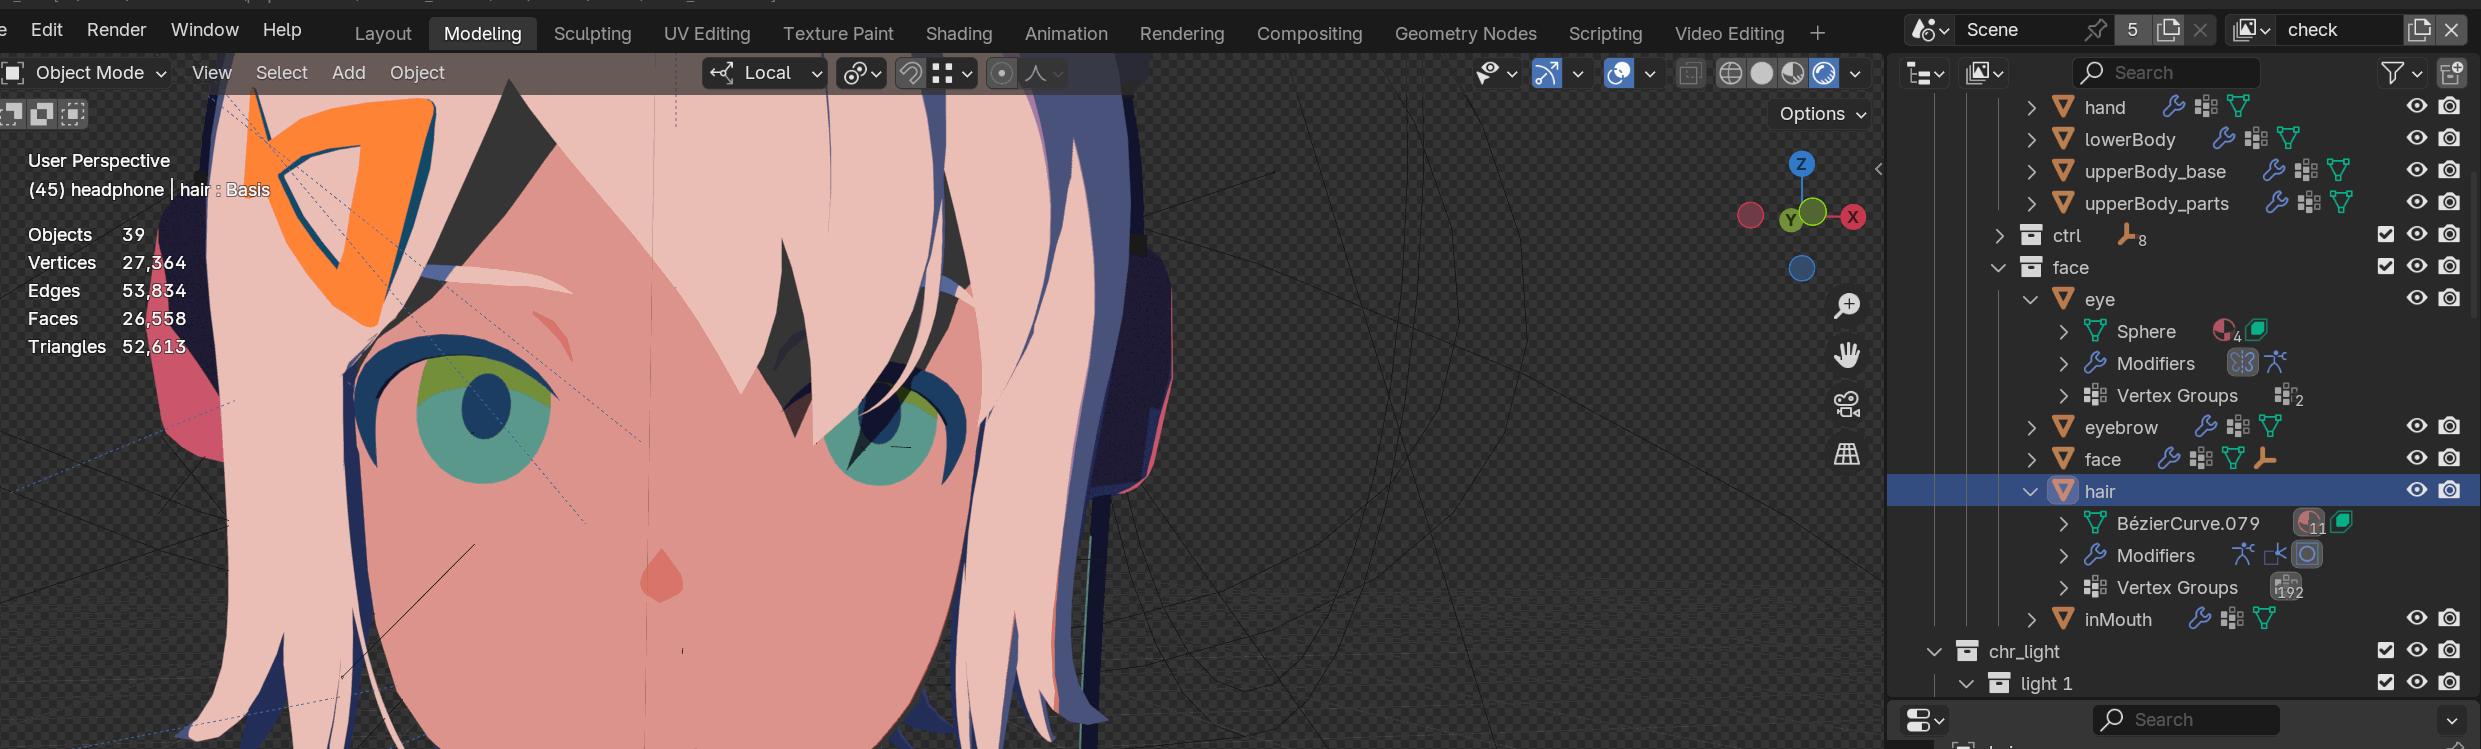2481x749 pixels.
Task: Switch to Sculpting workspace tab
Action: click(592, 34)
